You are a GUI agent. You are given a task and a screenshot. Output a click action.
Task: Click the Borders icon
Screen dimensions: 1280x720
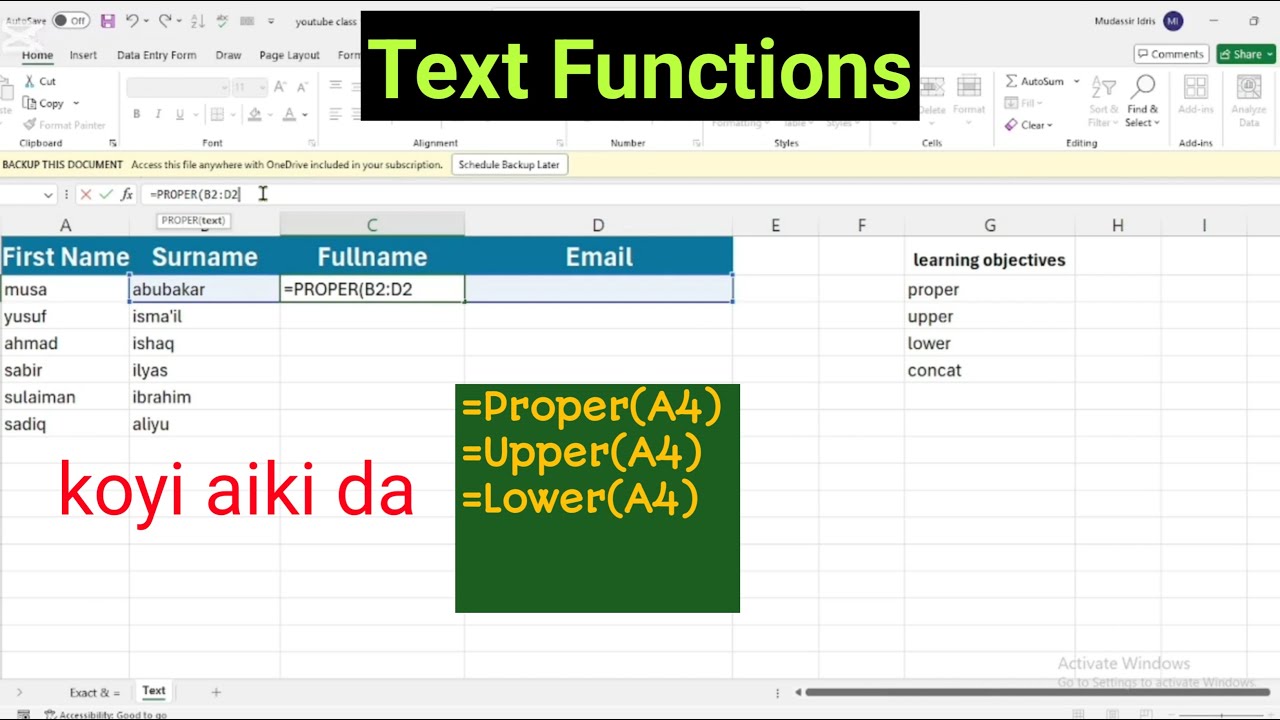(x=216, y=115)
